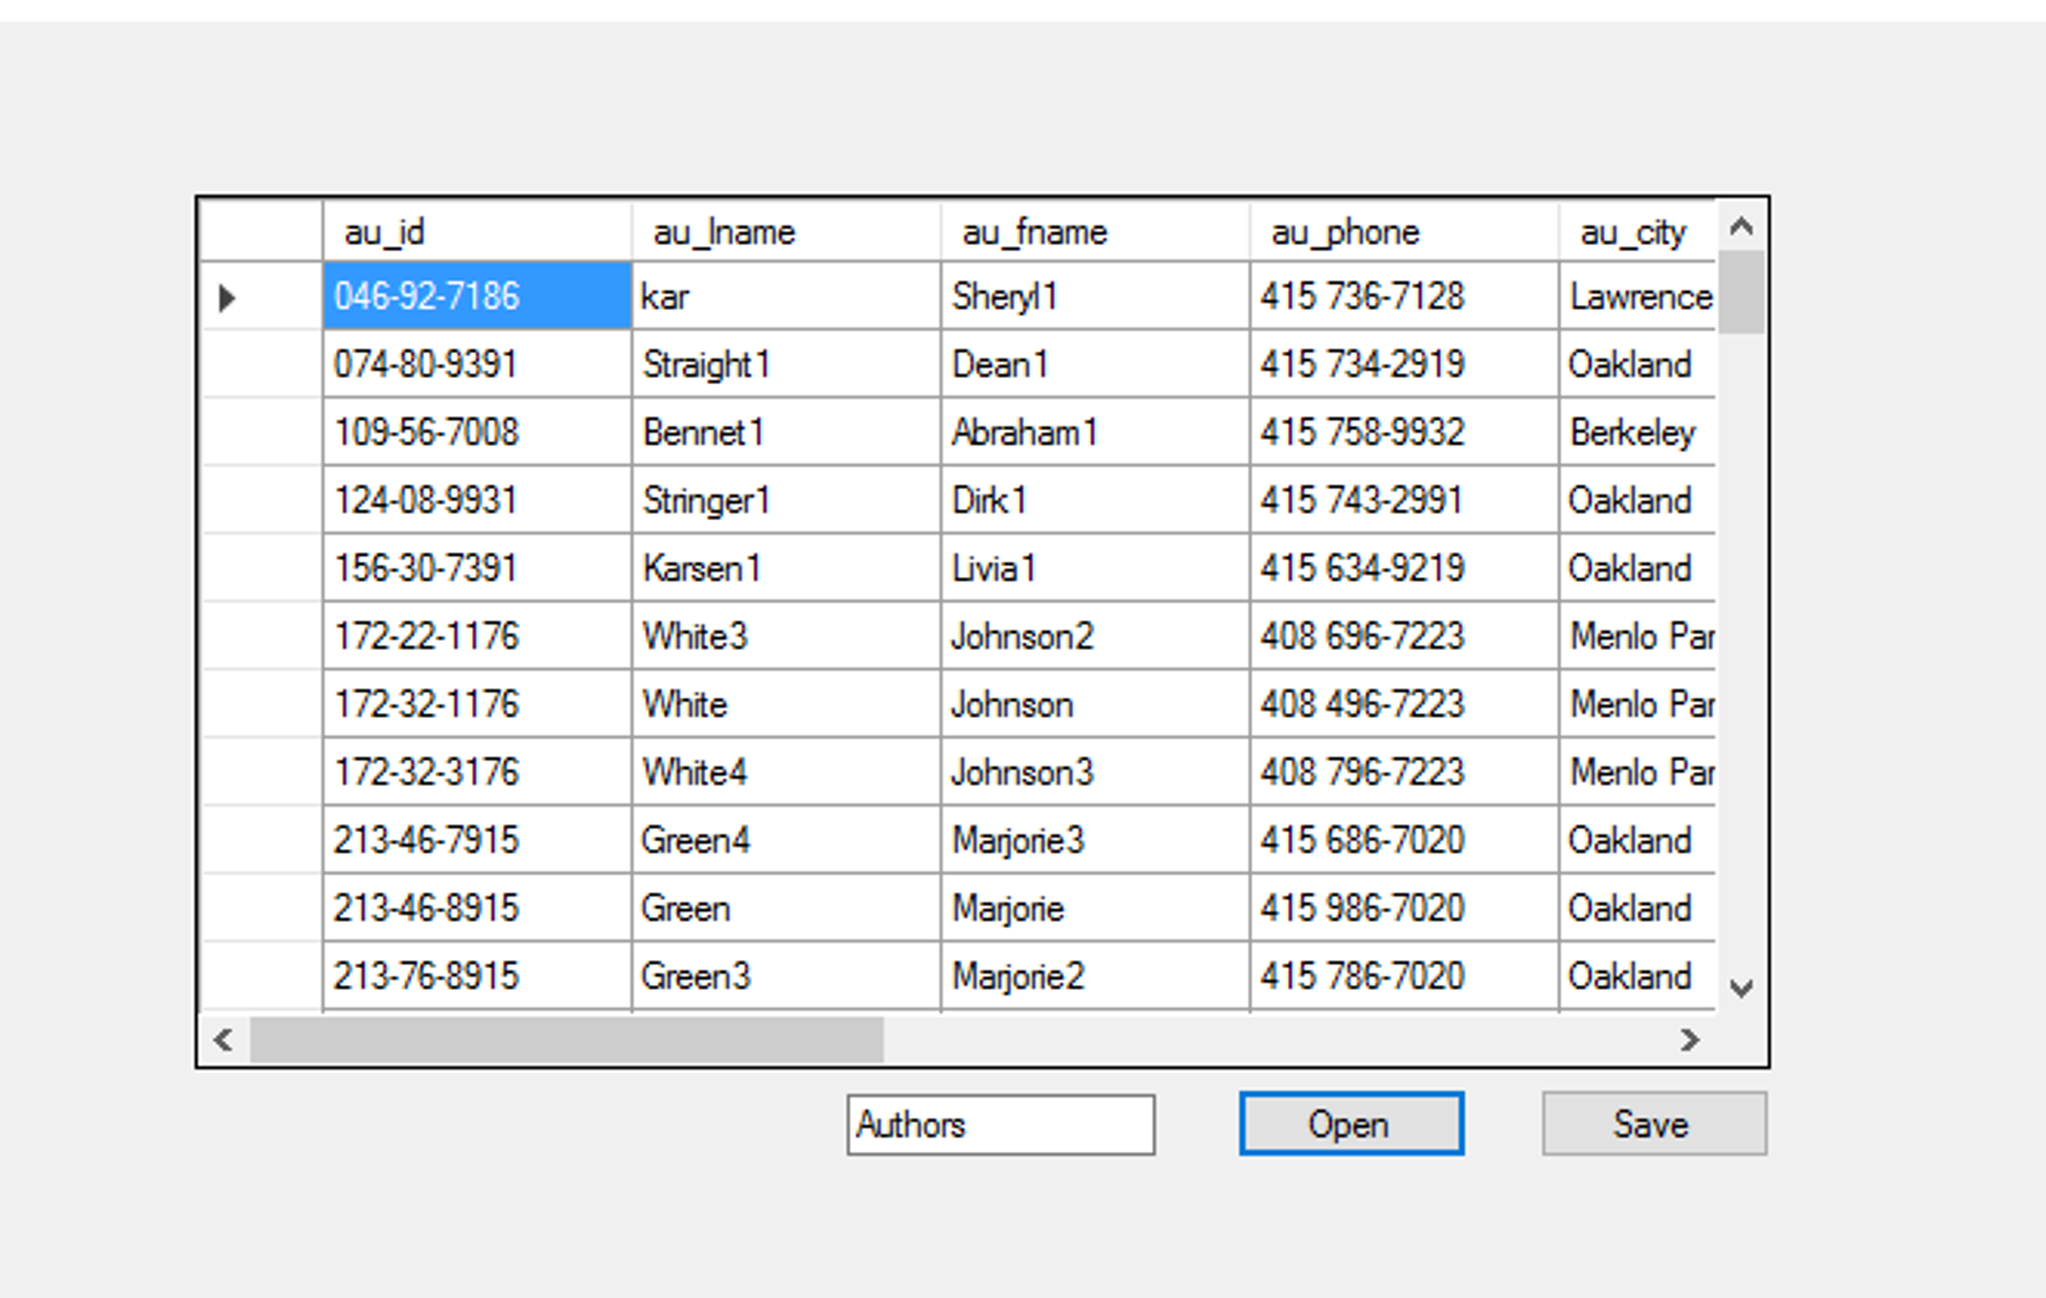The height and width of the screenshot is (1298, 2046).
Task: Select the 046-92-7186 cell
Action: 476,296
